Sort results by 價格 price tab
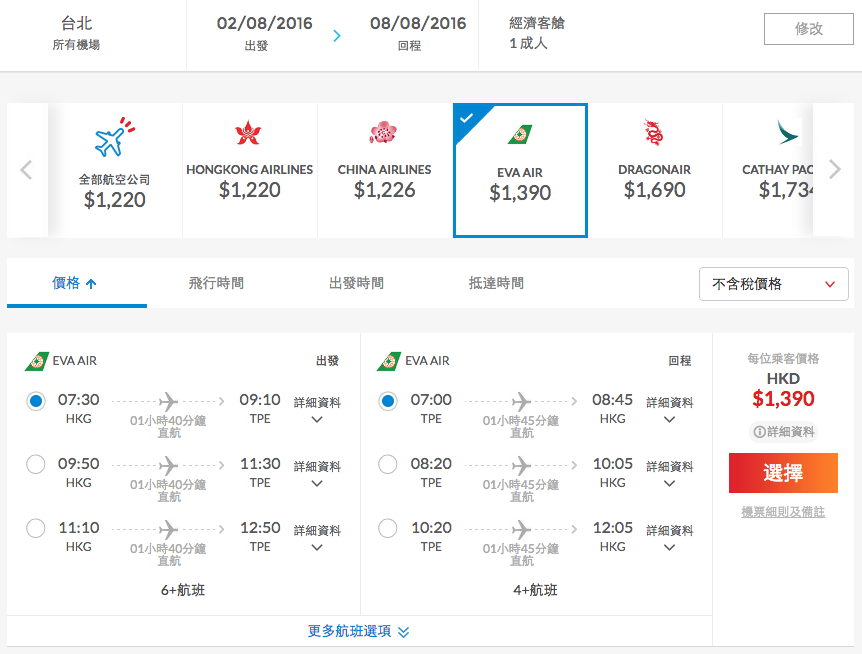The height and width of the screenshot is (654, 862). coord(76,283)
